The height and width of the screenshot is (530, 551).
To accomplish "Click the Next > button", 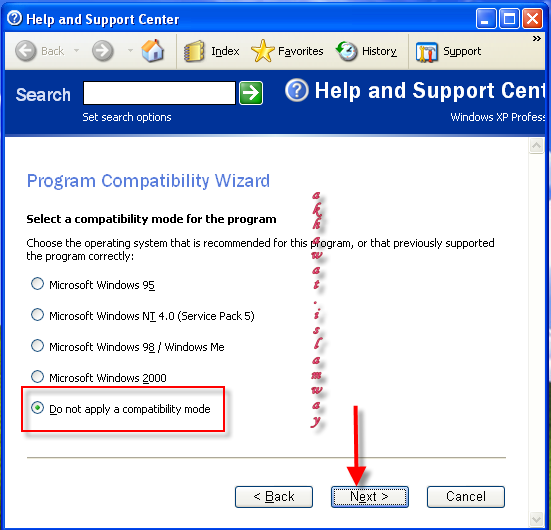I will click(x=370, y=497).
